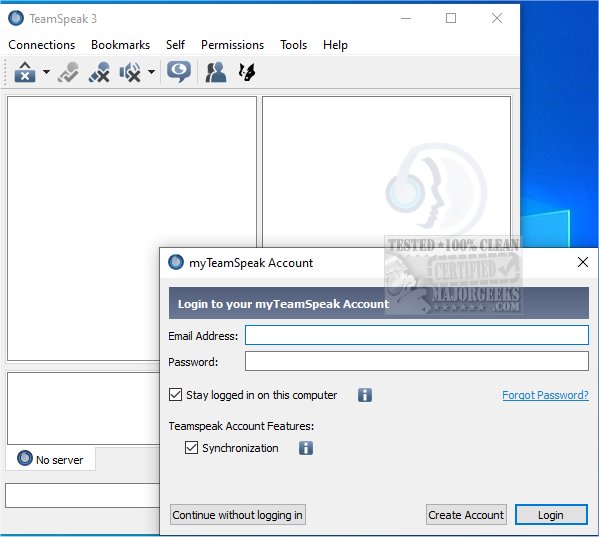Viewport: 599px width, 537px height.
Task: Open the Help menu
Action: pos(335,45)
